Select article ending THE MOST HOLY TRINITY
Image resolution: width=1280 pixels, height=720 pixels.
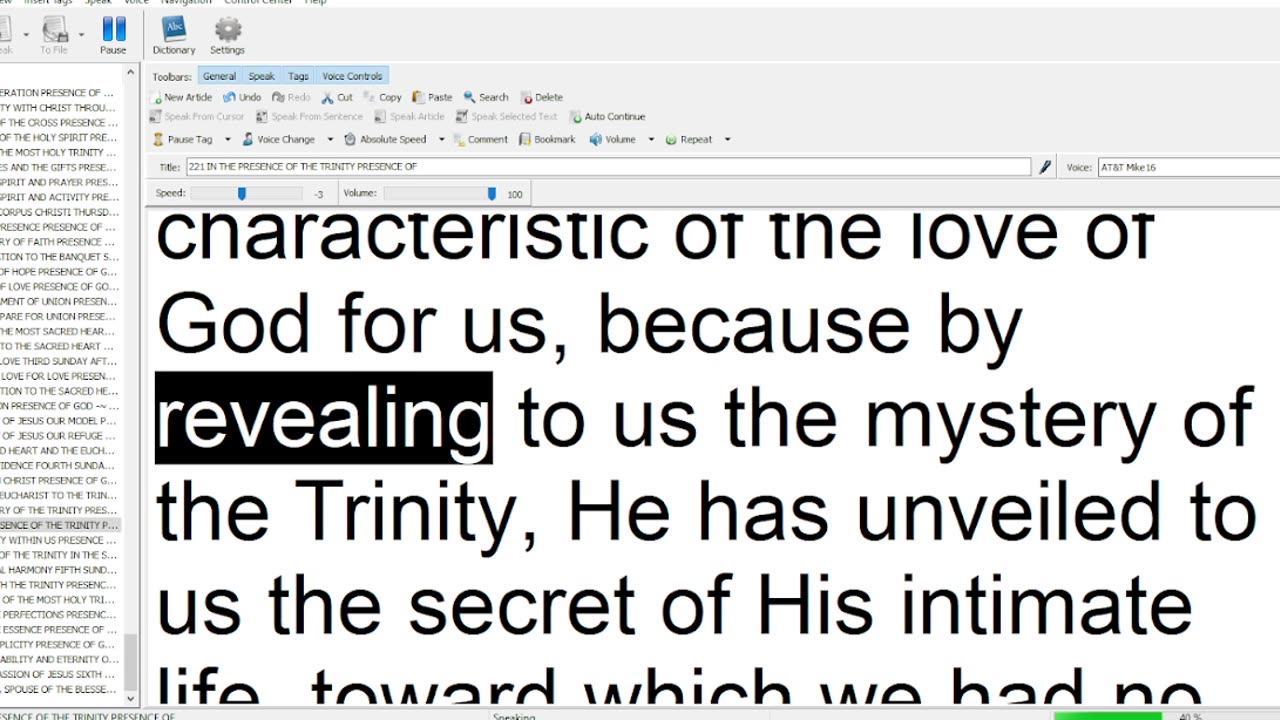coord(60,152)
